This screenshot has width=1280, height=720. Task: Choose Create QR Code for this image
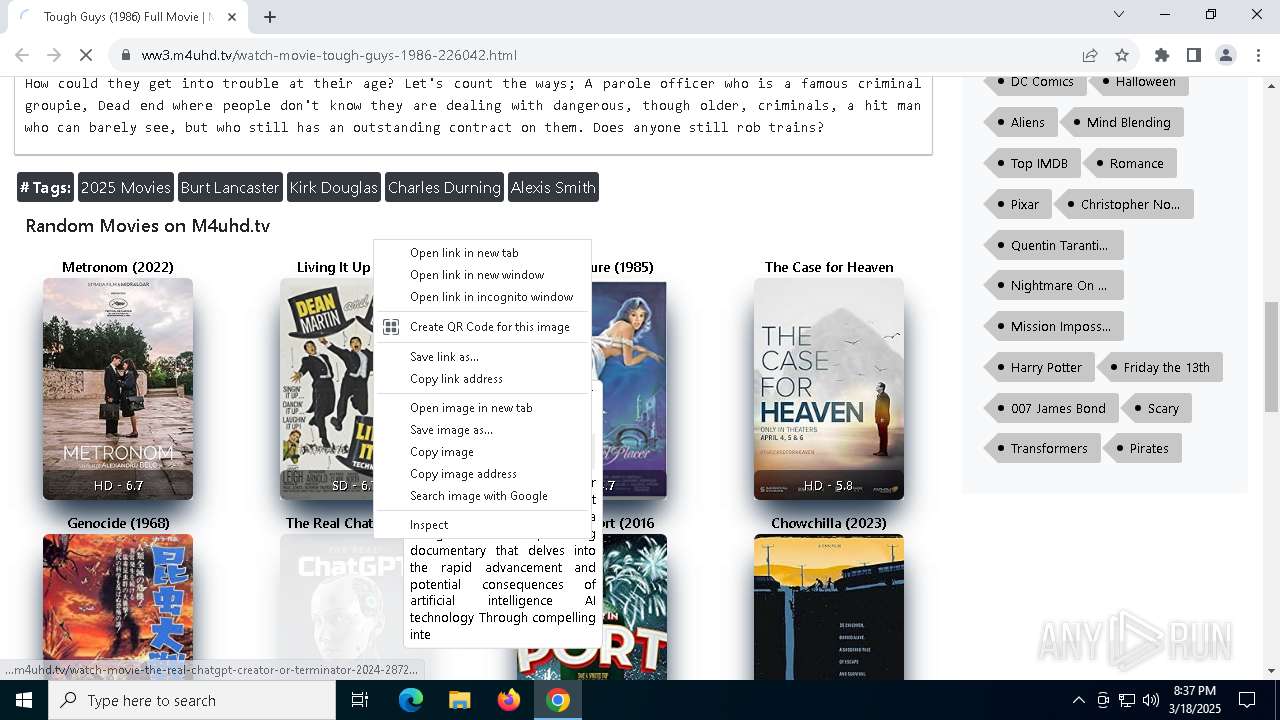coord(482,327)
